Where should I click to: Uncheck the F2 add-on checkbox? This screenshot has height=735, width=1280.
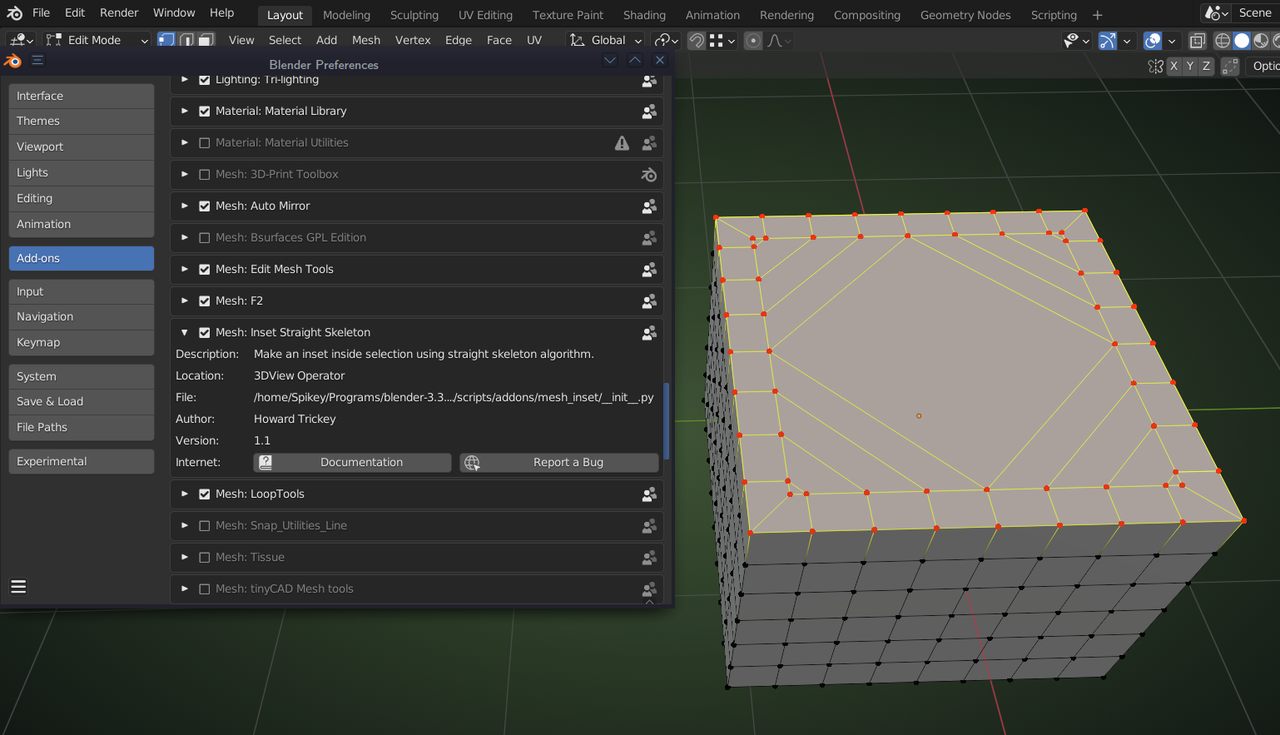pos(205,301)
